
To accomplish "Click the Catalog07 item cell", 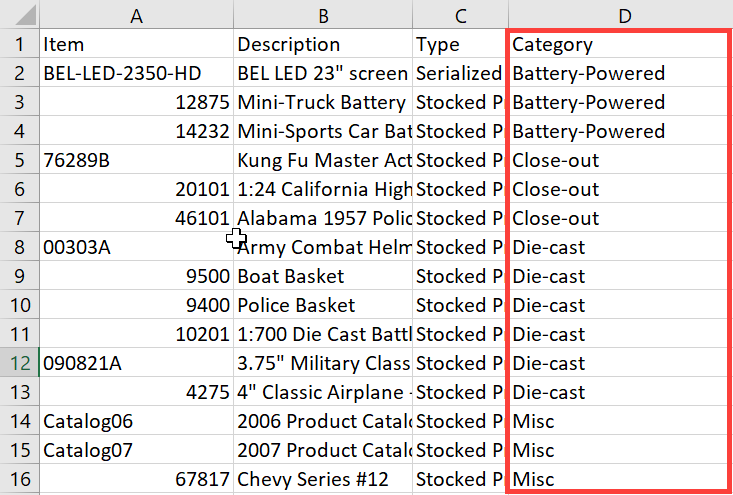I will coord(136,450).
